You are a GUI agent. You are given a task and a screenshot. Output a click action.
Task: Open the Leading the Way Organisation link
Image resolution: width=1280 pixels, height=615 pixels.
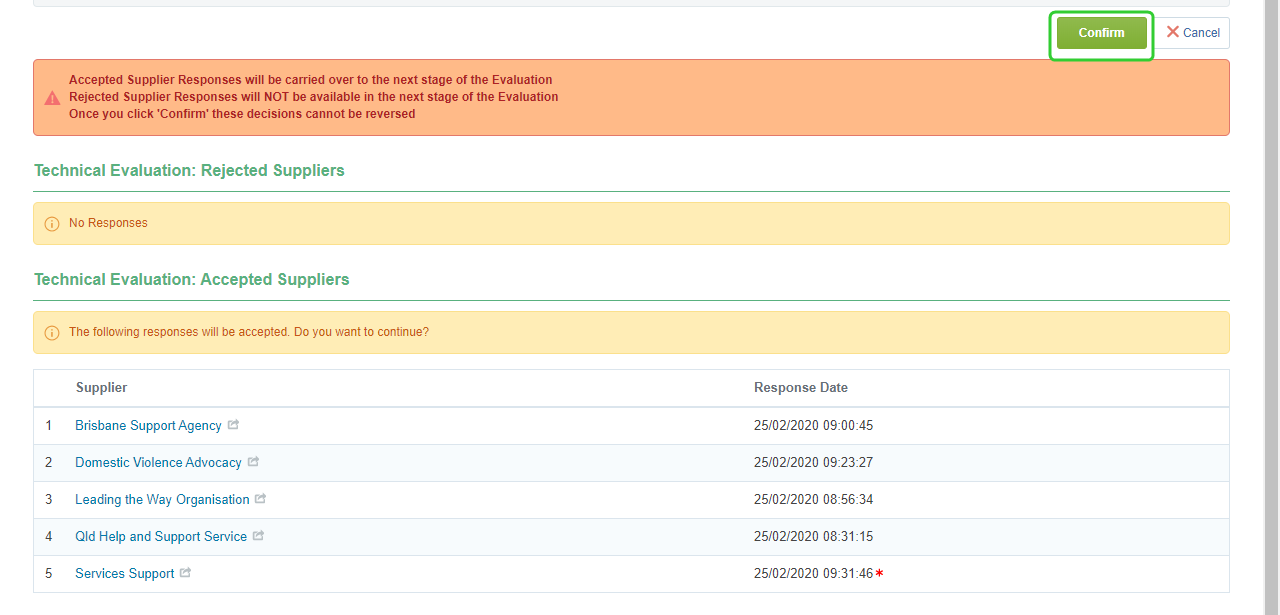pos(162,500)
